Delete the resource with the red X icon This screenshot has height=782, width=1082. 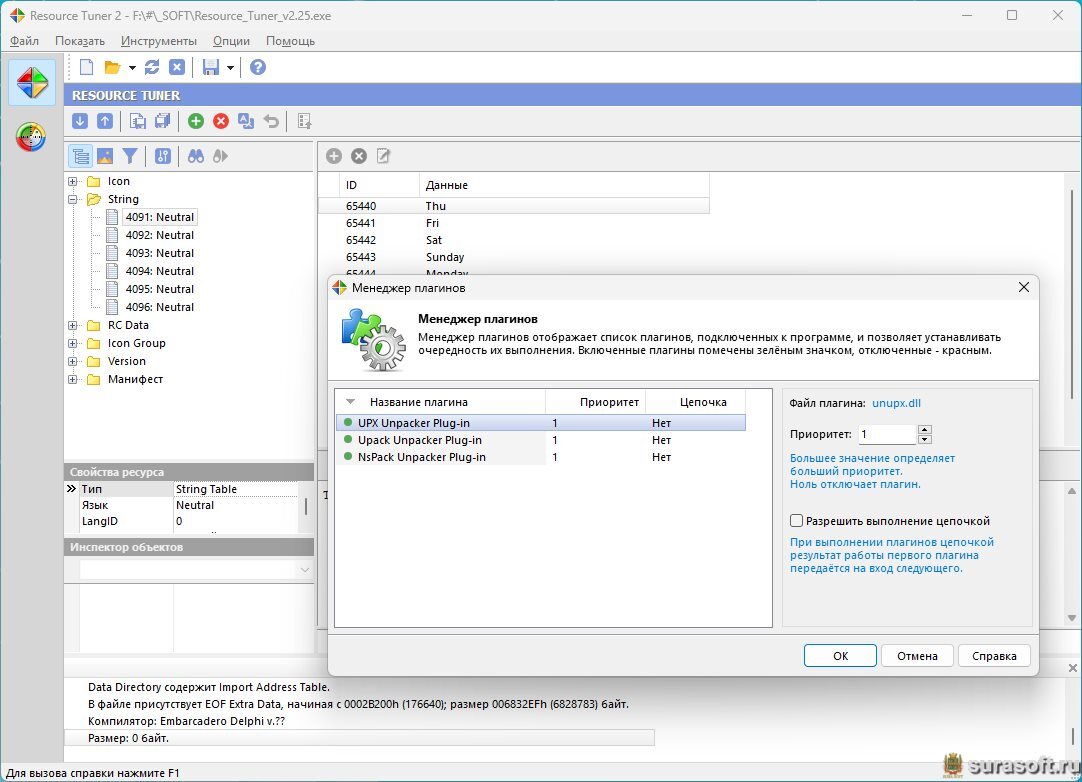[221, 121]
